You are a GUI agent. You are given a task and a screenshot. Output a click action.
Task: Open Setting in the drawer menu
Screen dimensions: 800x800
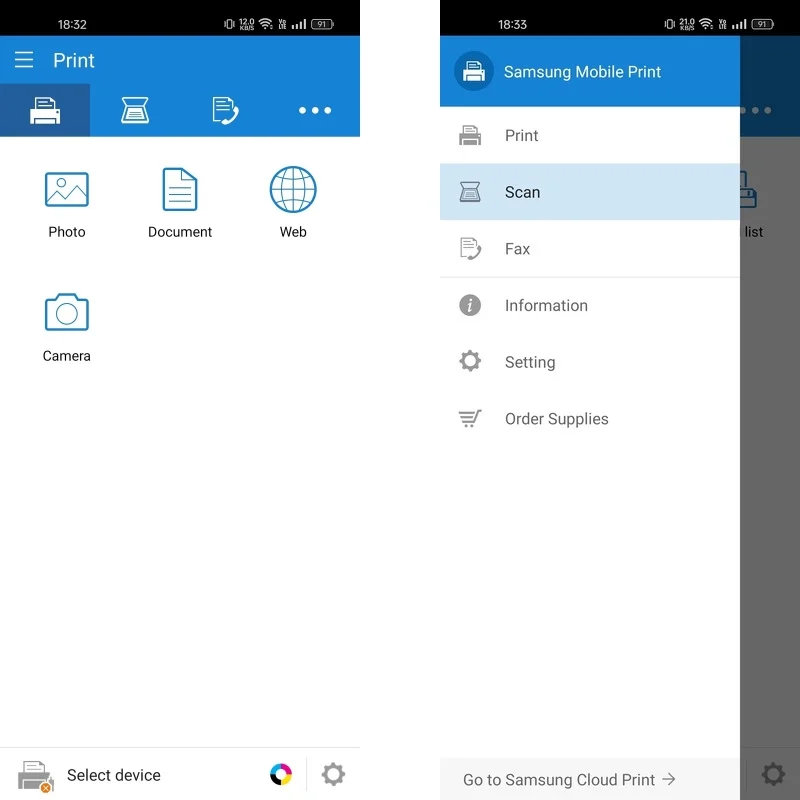coord(590,362)
